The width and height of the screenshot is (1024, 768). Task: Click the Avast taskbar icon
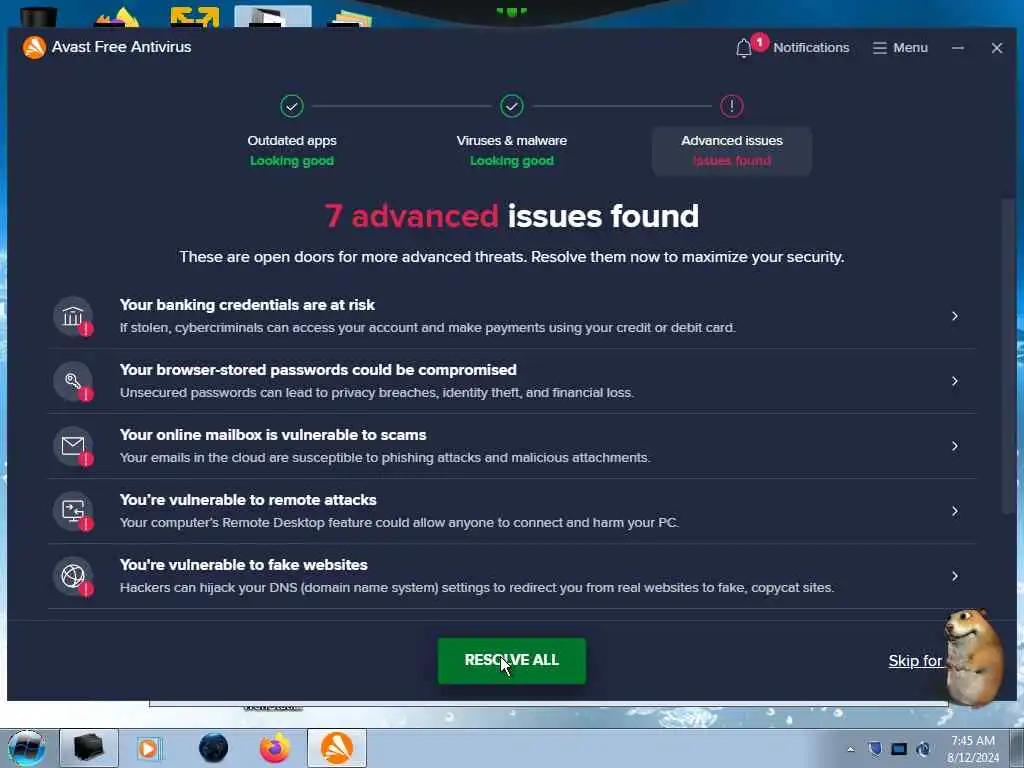tap(337, 748)
